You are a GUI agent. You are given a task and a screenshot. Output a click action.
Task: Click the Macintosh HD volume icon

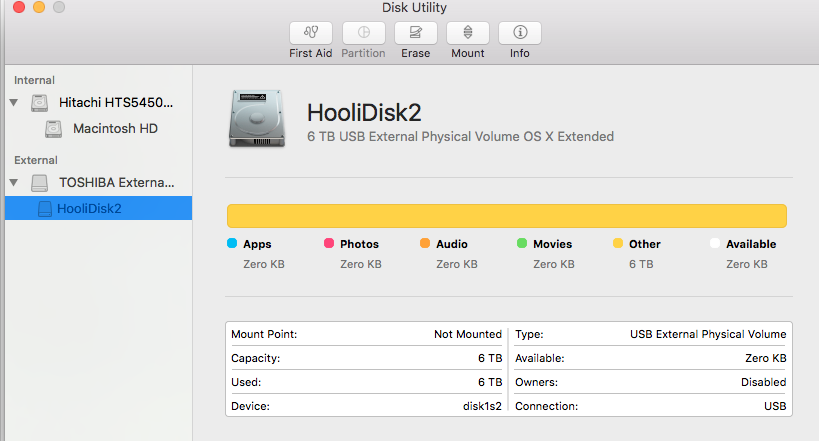click(x=53, y=129)
